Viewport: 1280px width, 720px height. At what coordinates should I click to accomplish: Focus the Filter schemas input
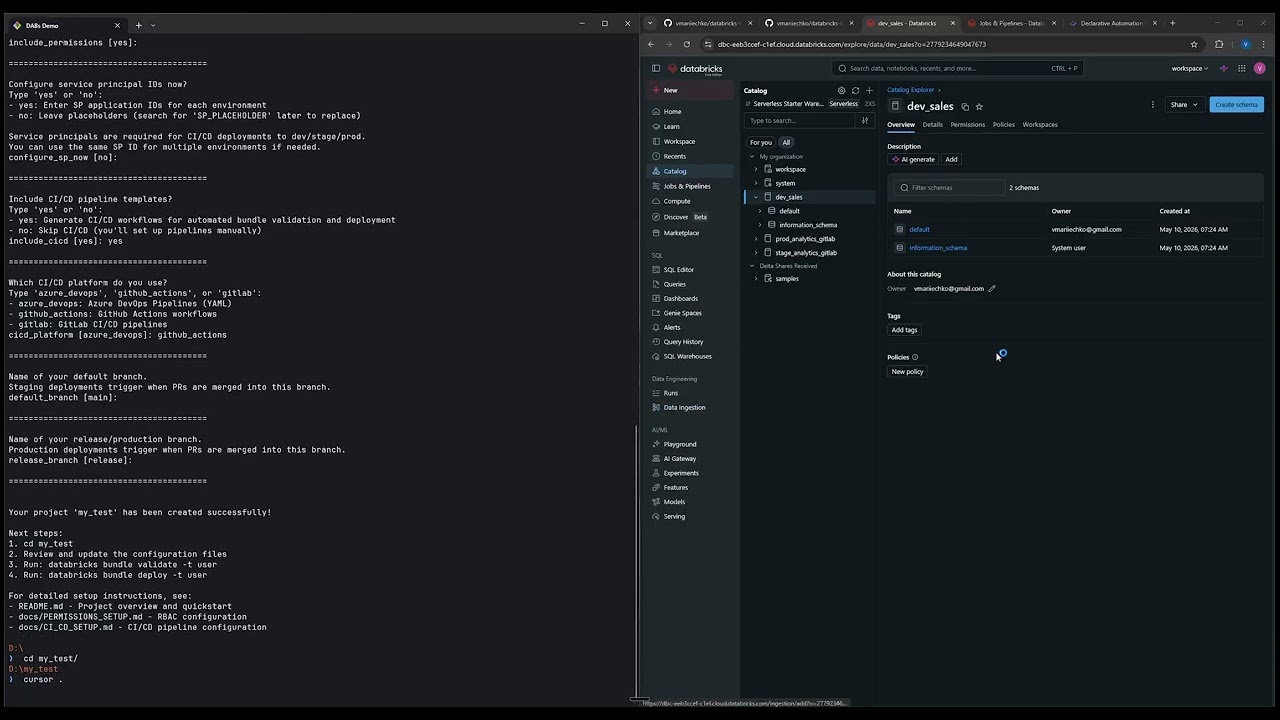point(950,188)
